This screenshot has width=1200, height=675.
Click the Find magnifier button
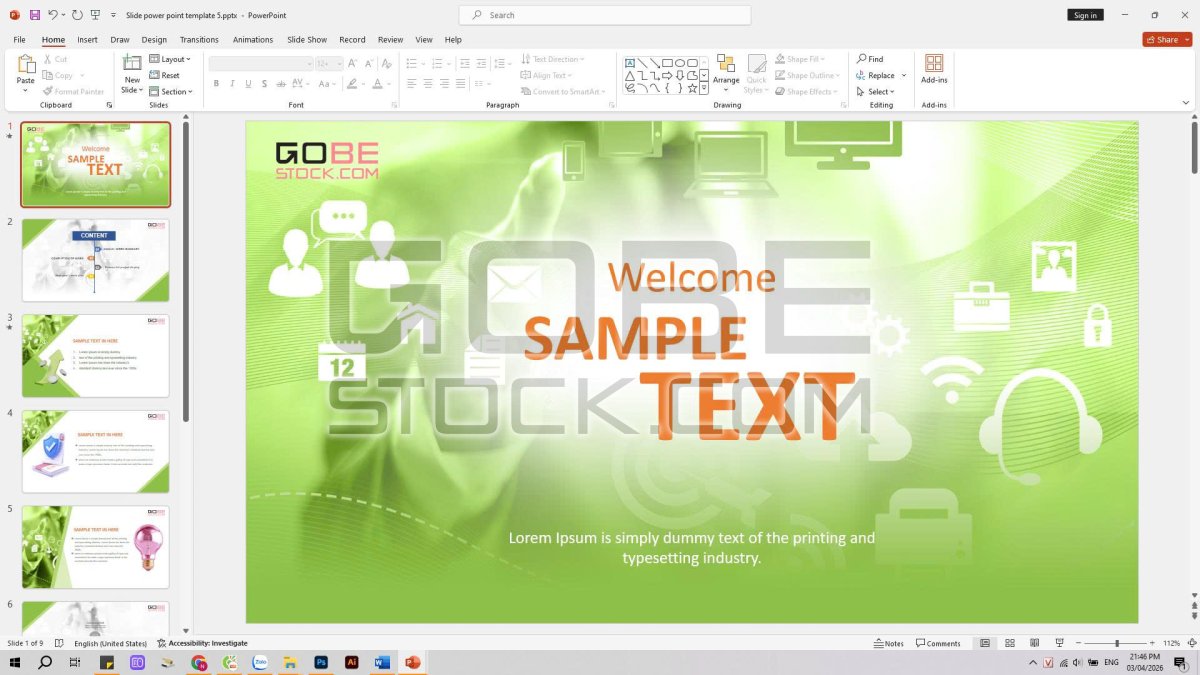point(870,59)
